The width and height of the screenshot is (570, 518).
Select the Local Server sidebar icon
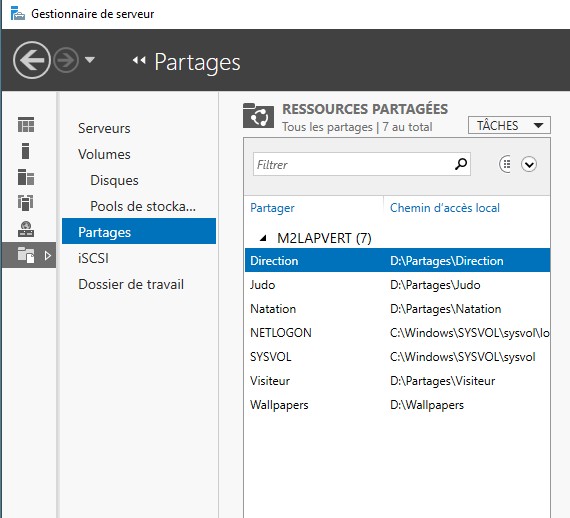pyautogui.click(x=25, y=151)
